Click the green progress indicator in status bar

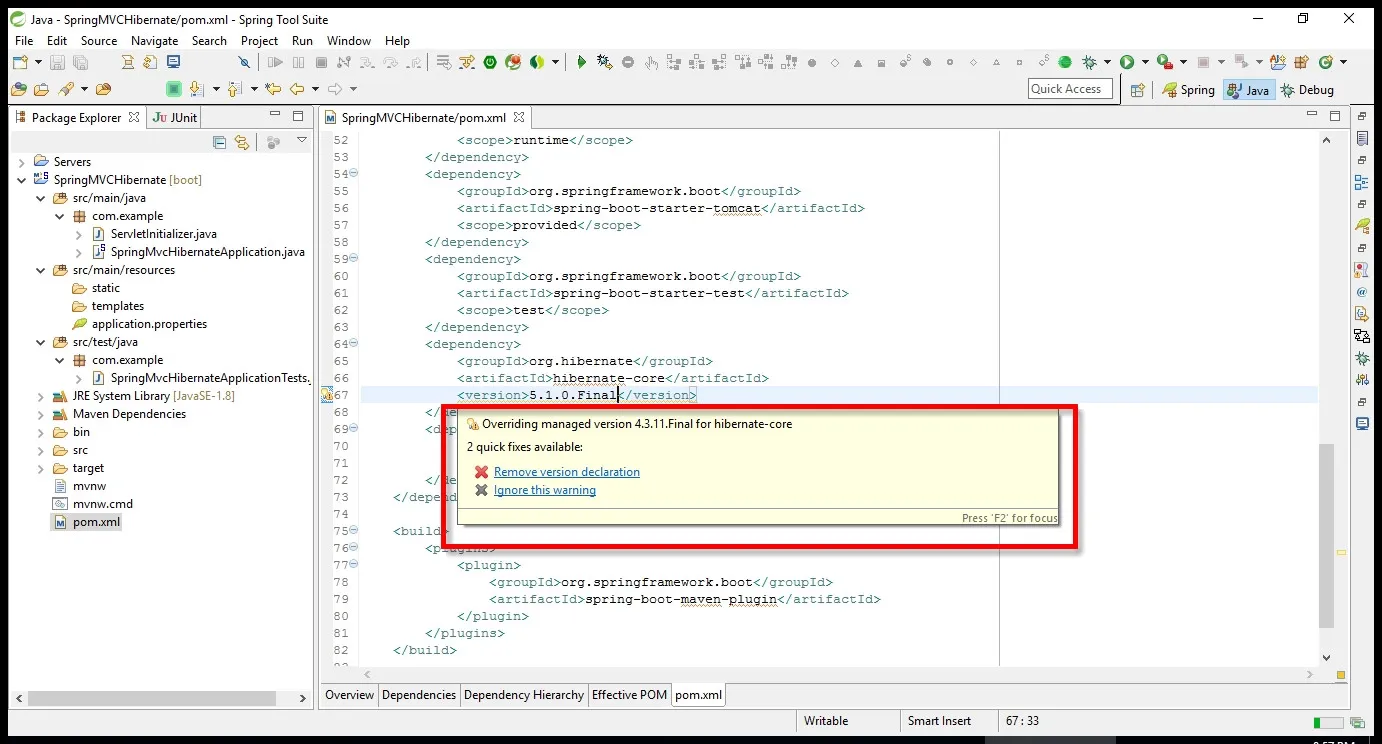[x=1328, y=722]
